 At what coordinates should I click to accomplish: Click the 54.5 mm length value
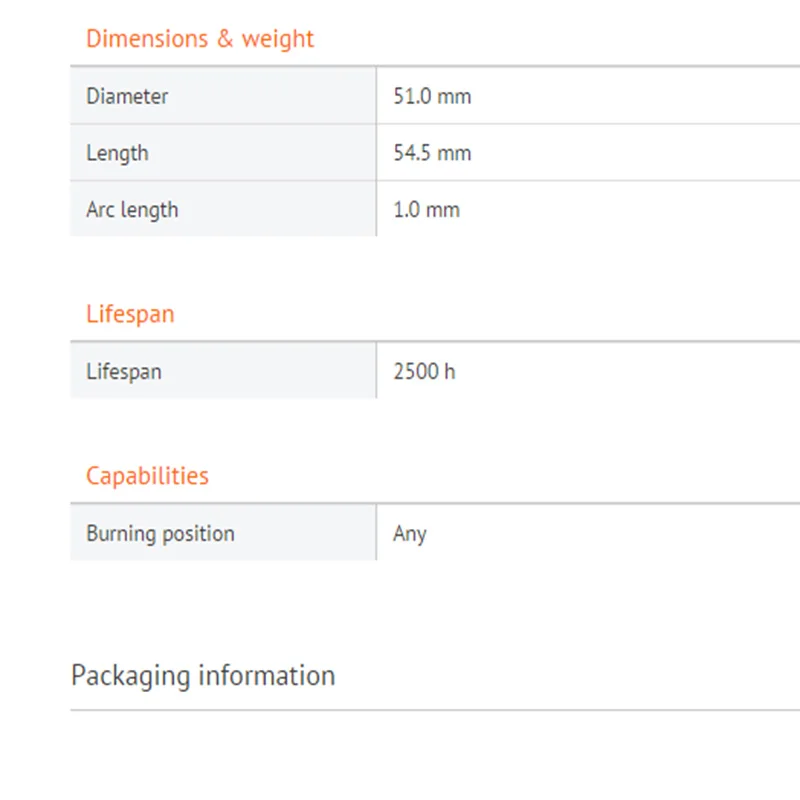tap(432, 153)
